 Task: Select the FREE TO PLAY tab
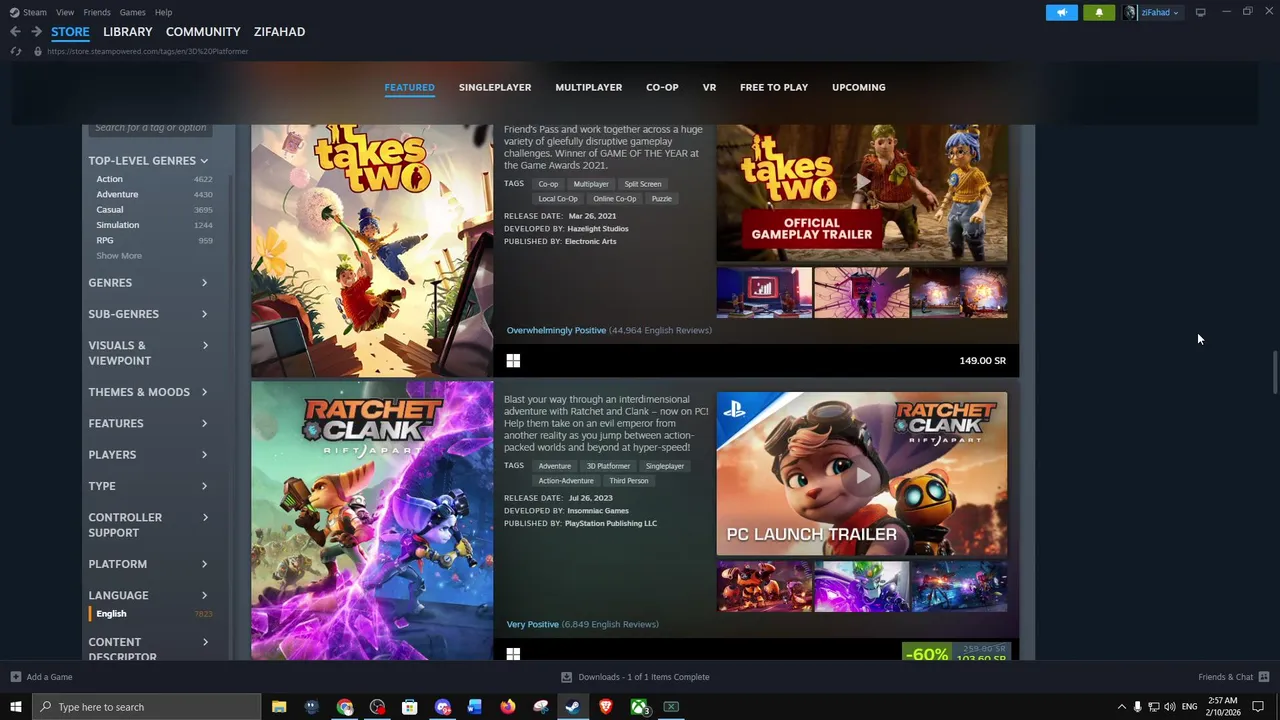click(774, 87)
